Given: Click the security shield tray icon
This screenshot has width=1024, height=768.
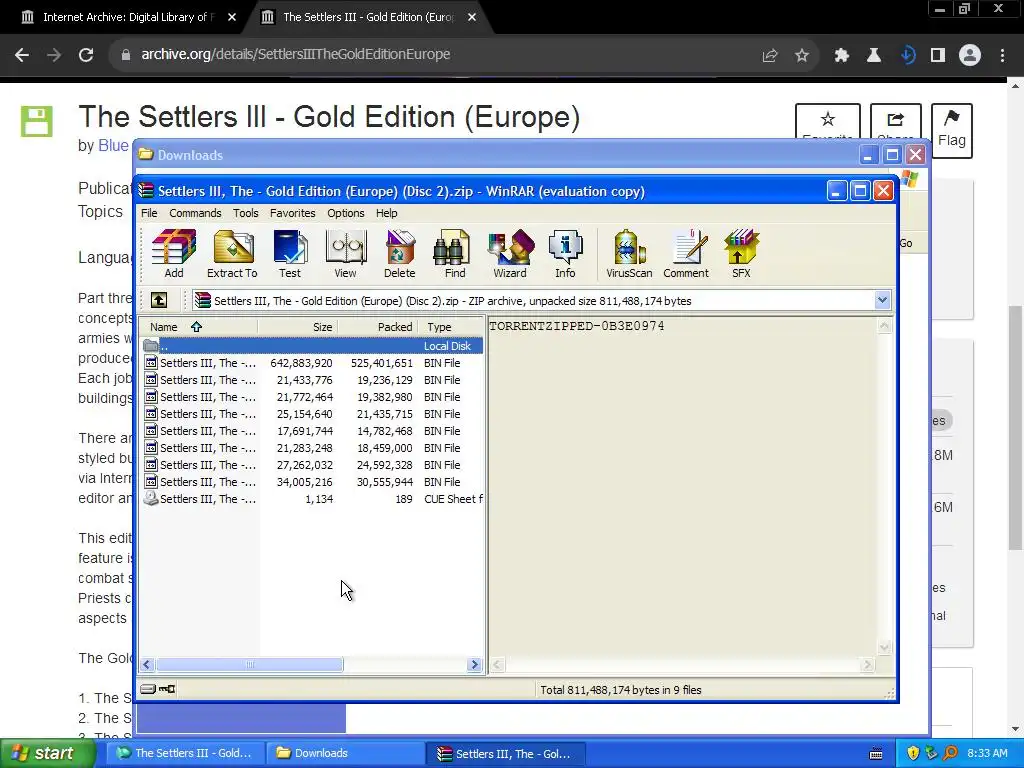Looking at the screenshot, I should (x=913, y=753).
